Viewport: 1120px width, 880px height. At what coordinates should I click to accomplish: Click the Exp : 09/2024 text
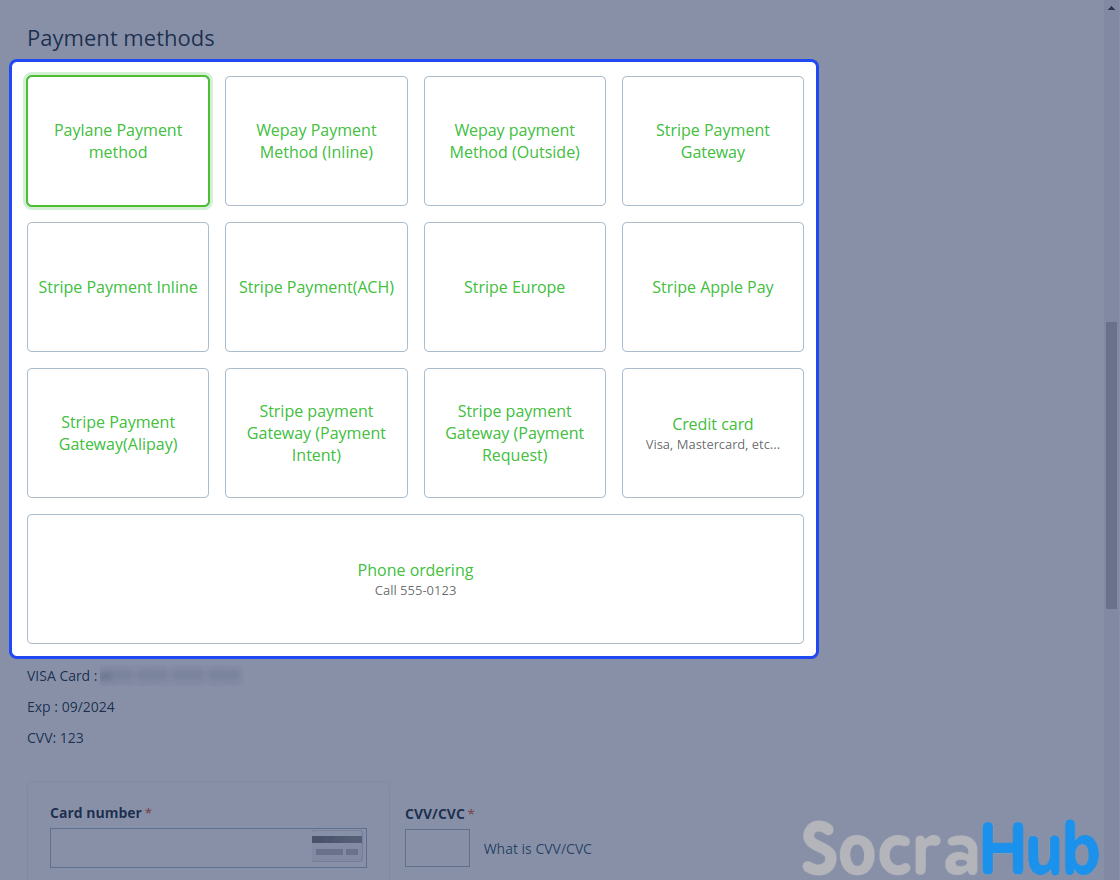point(71,707)
